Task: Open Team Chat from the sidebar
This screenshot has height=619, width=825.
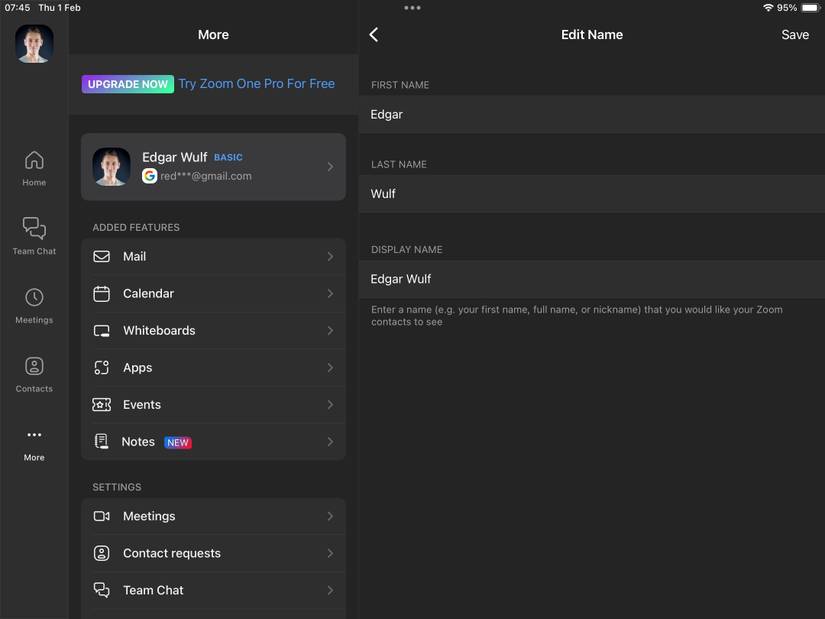Action: pos(34,233)
